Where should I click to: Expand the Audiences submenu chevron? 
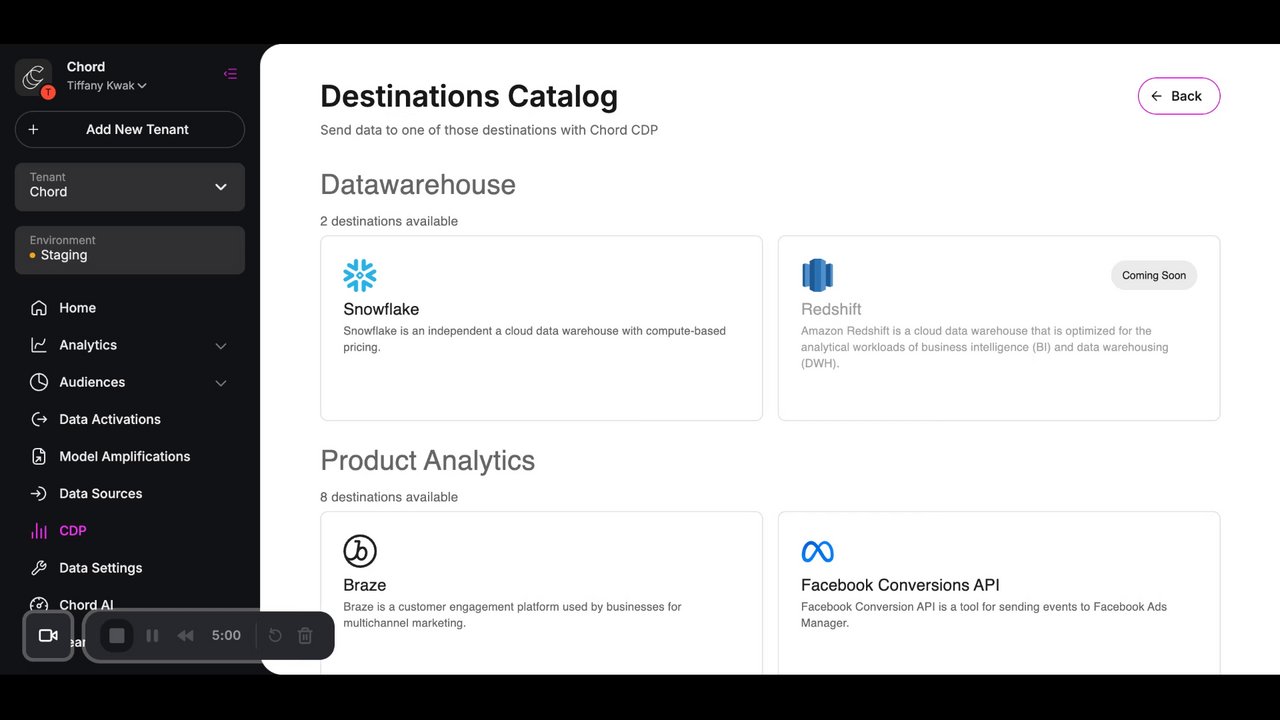[x=221, y=383]
